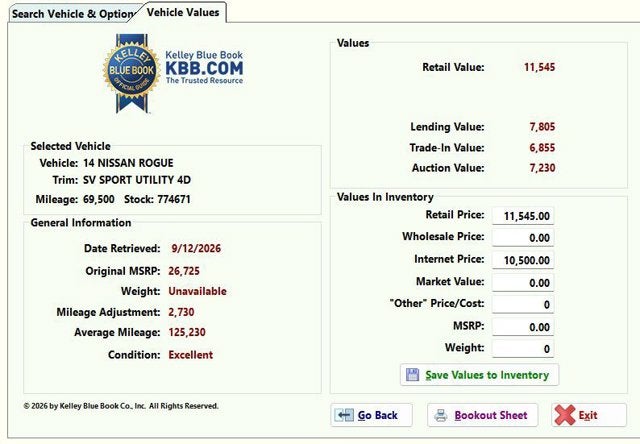Click the printer icon on Bookout Sheet

tap(441, 415)
